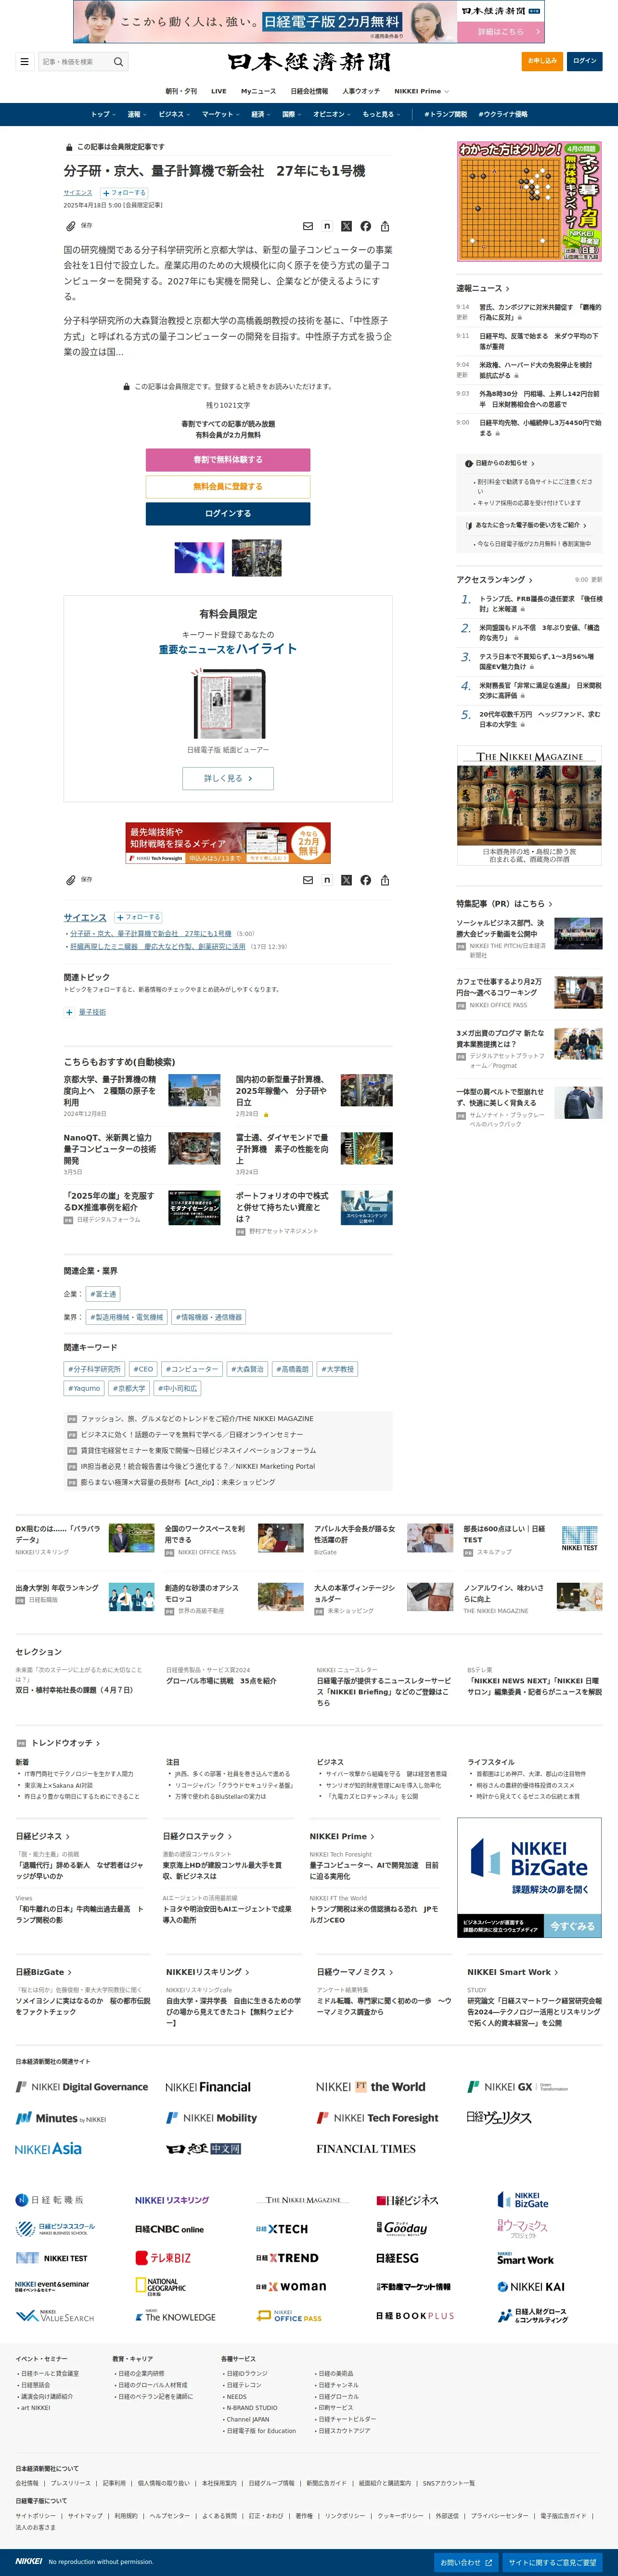Open the NIKKEI KAI logo link

point(531,2286)
